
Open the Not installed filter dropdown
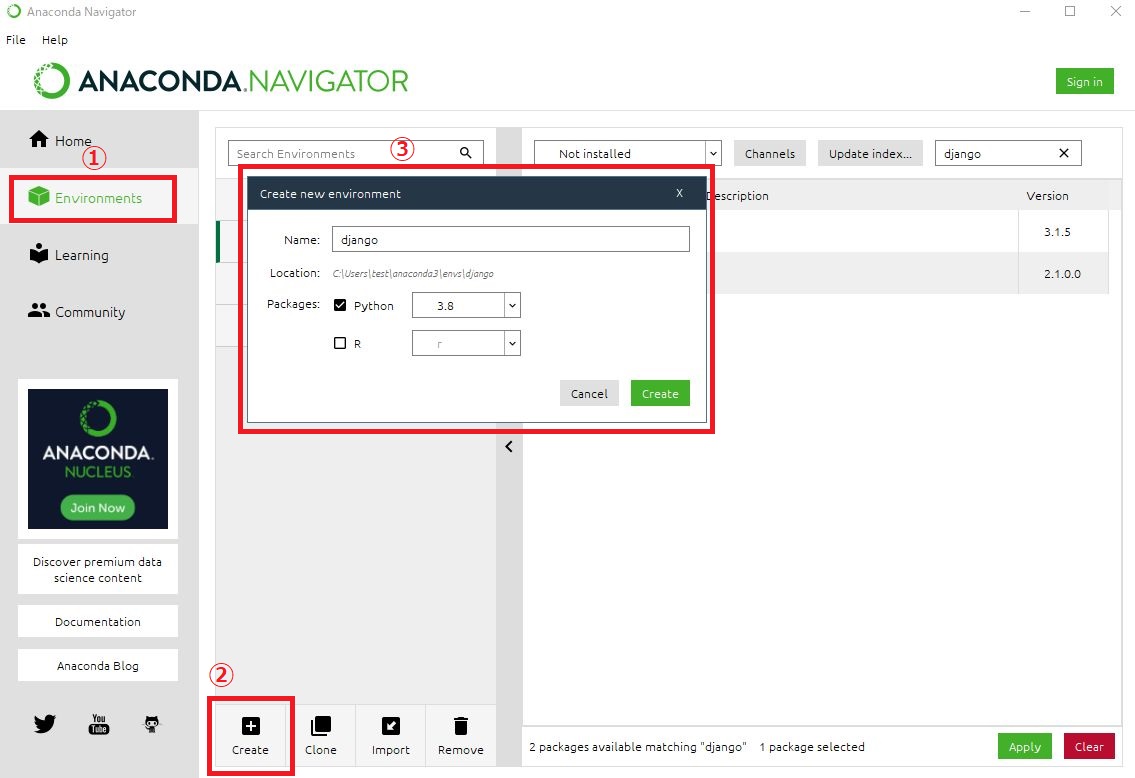[628, 153]
